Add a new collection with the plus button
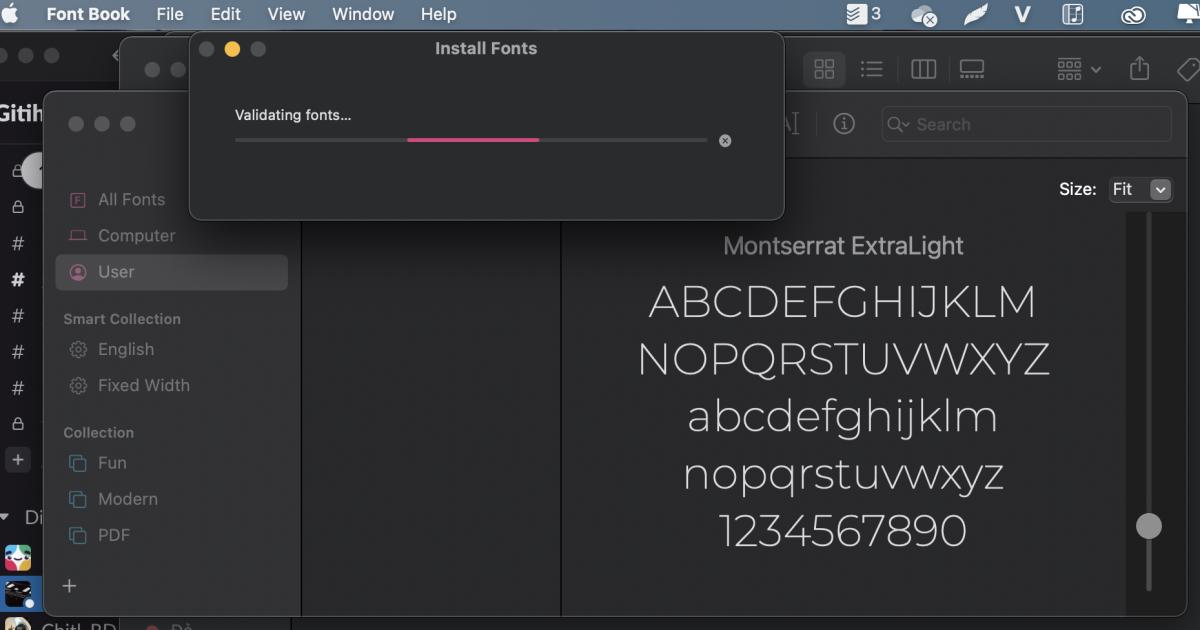The height and width of the screenshot is (630, 1200). [68, 586]
